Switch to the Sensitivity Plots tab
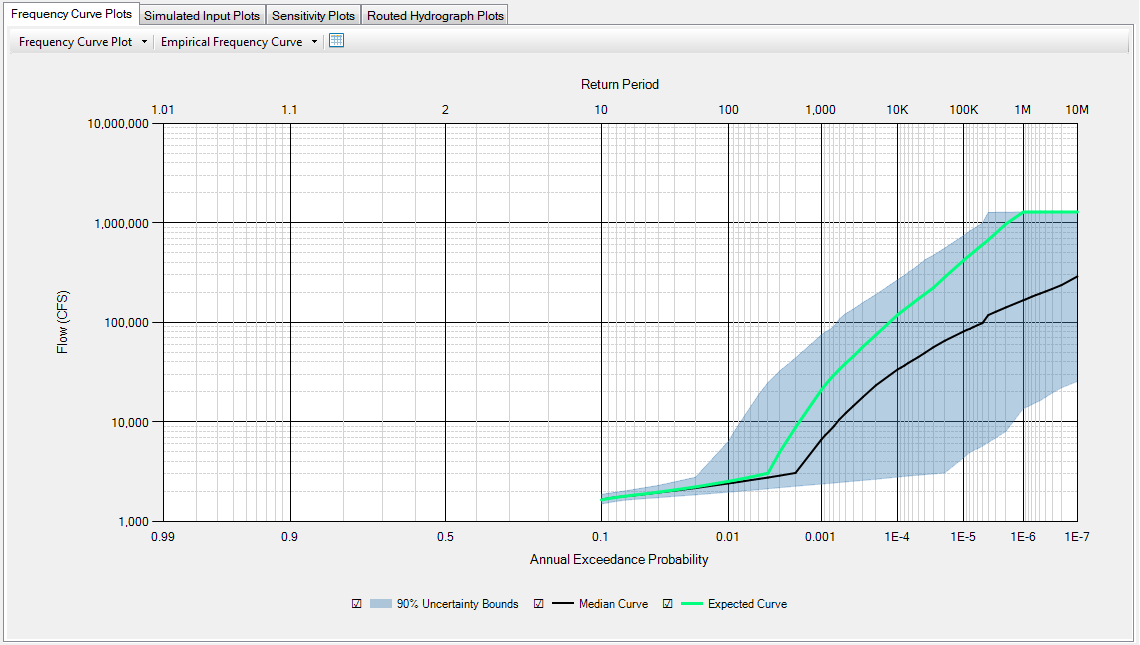 pos(313,15)
